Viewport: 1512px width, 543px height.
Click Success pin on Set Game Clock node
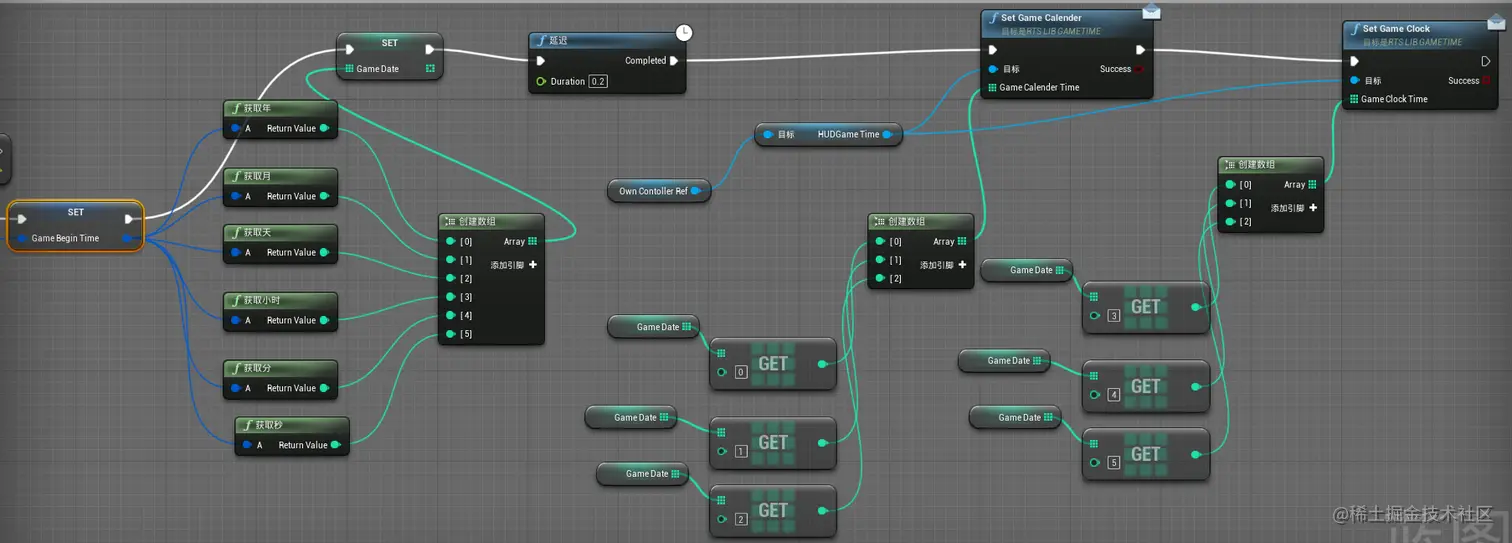[x=1488, y=80]
